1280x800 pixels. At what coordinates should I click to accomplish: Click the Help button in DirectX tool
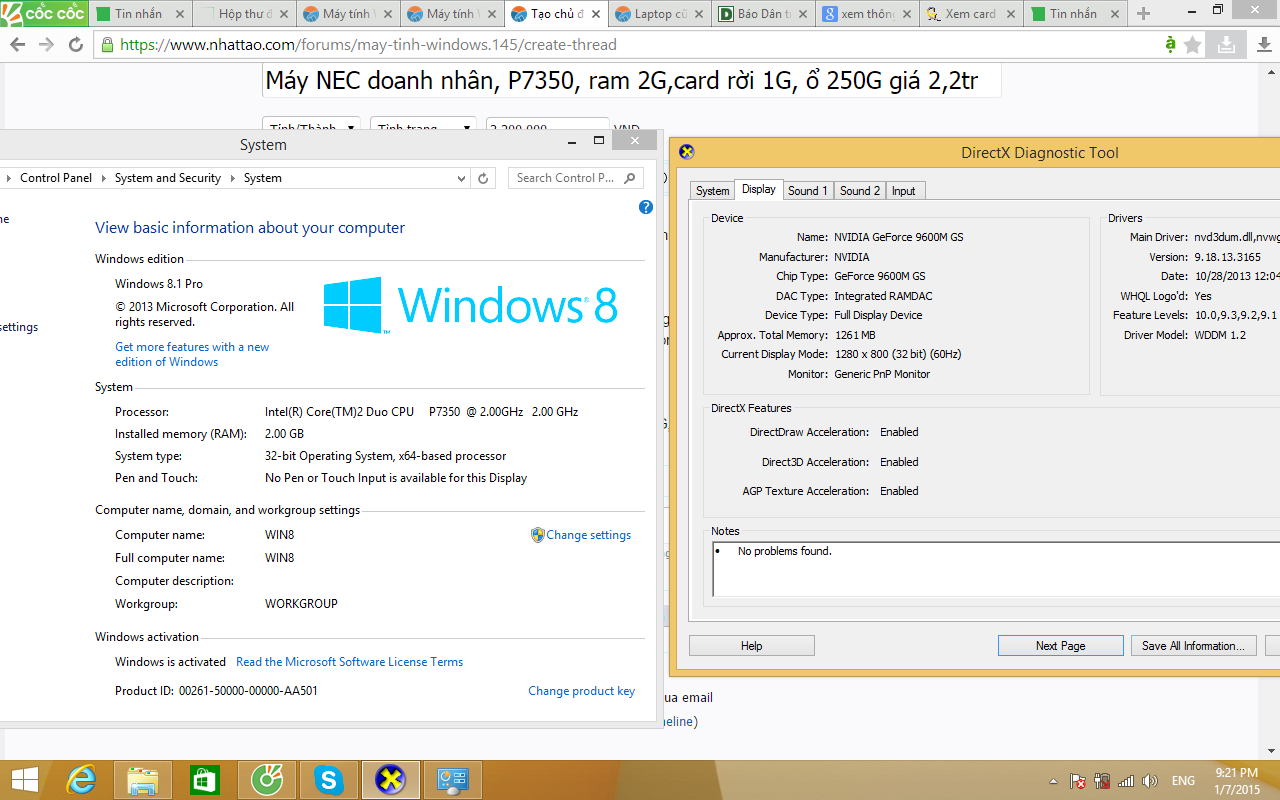tap(752, 646)
